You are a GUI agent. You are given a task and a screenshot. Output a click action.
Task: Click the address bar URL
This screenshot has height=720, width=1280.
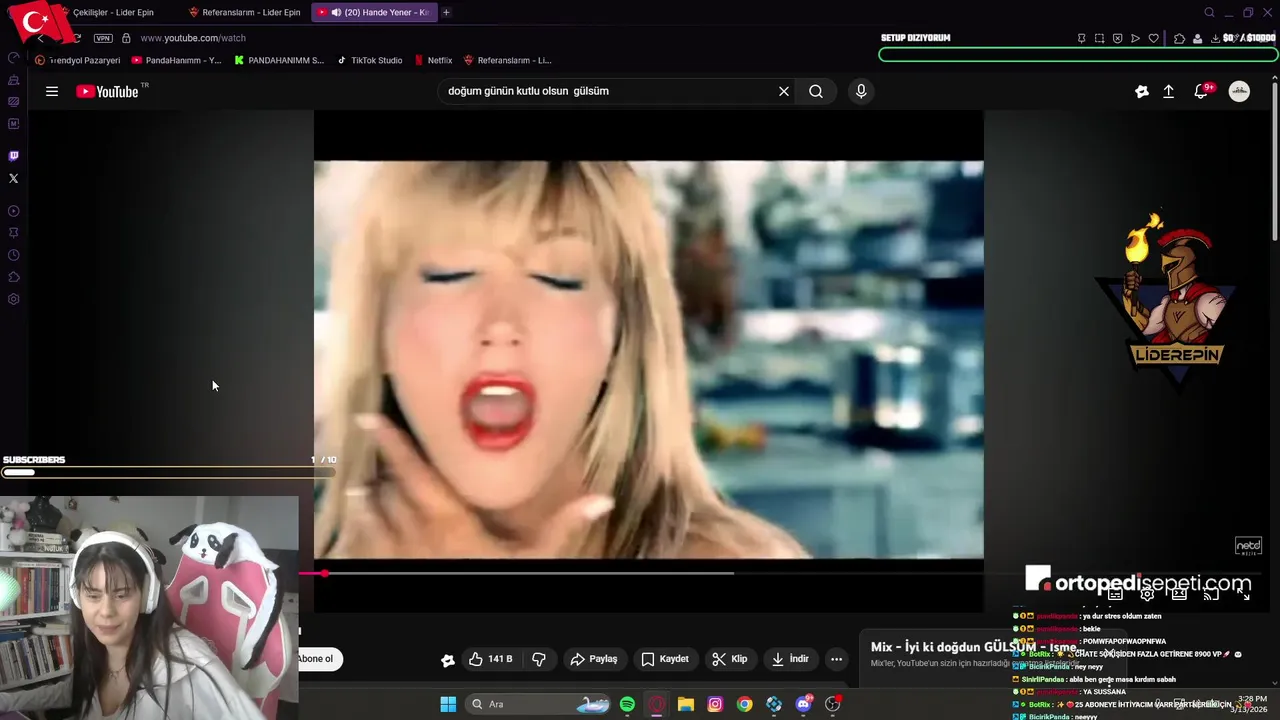point(193,38)
